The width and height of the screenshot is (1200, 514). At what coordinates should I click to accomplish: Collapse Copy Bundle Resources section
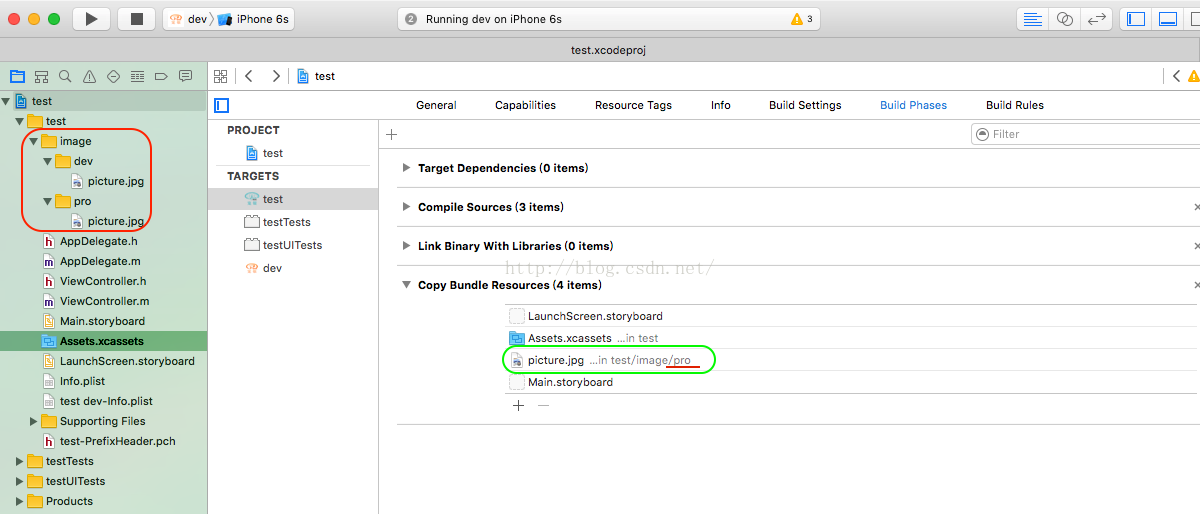click(406, 285)
